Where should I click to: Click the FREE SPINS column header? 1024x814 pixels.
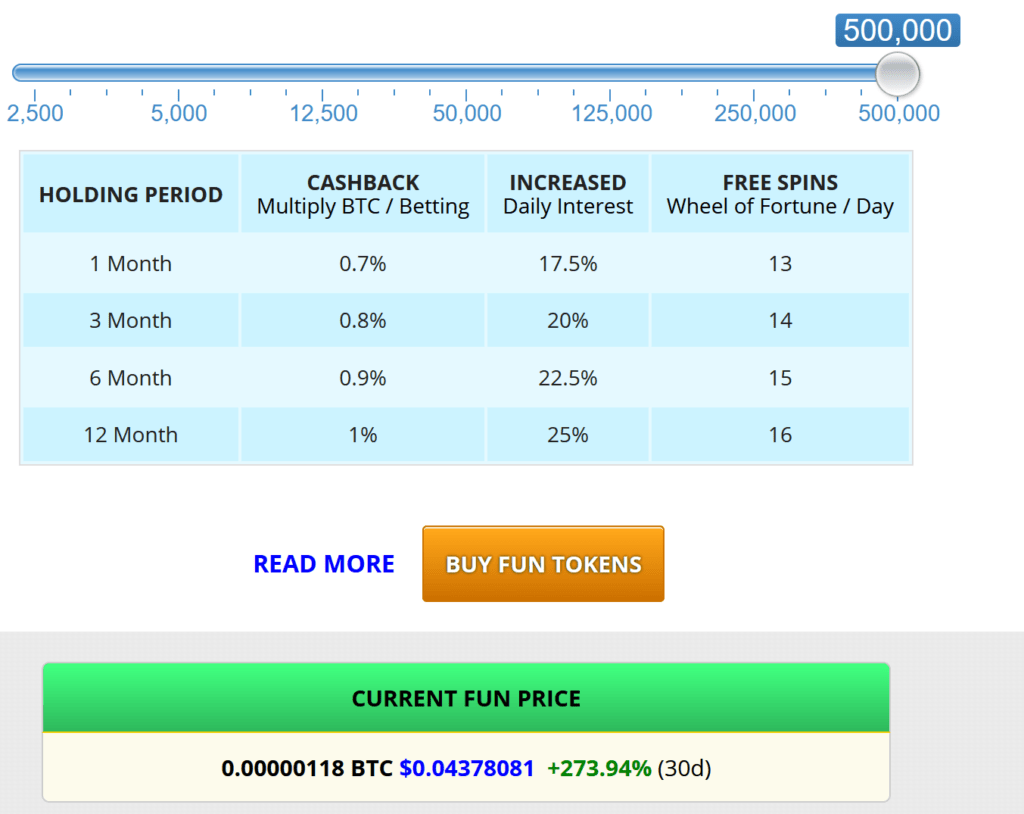(x=780, y=194)
